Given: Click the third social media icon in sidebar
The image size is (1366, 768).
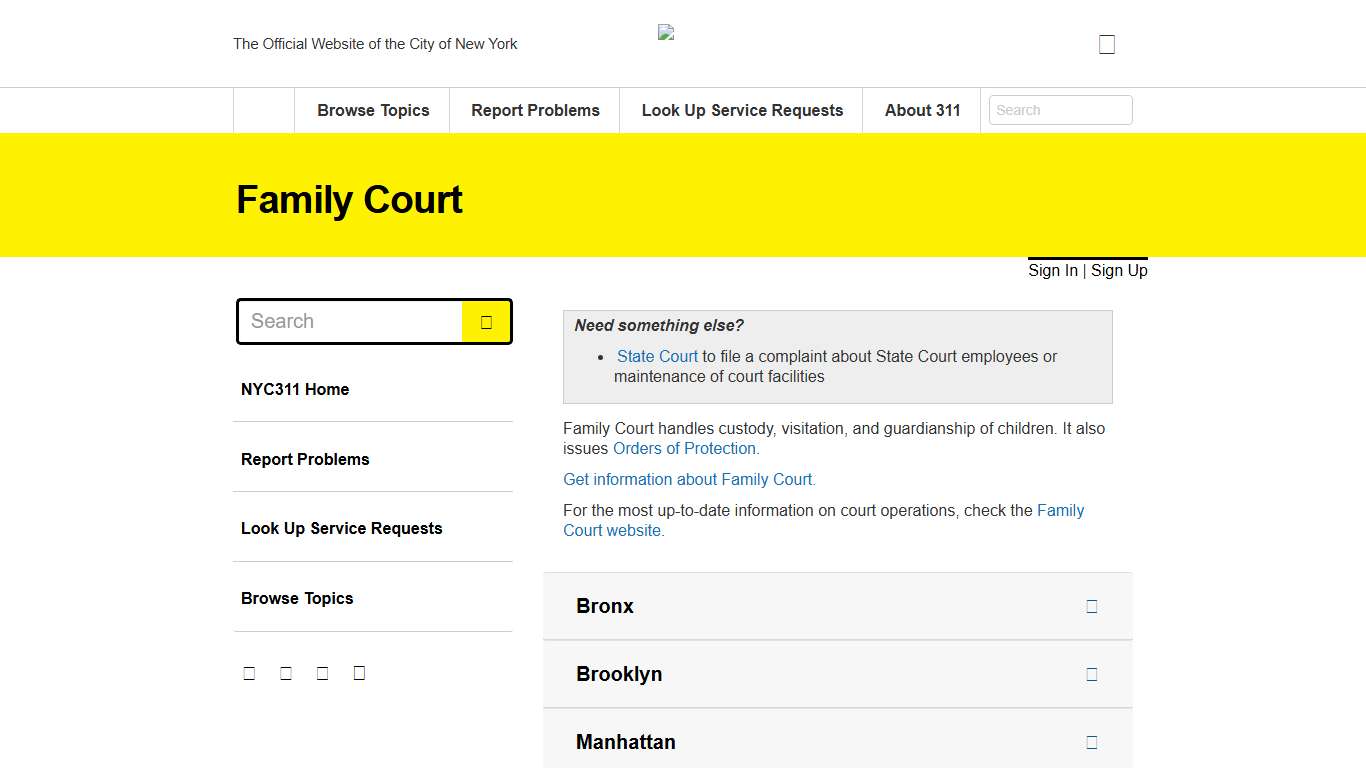Looking at the screenshot, I should [x=322, y=672].
